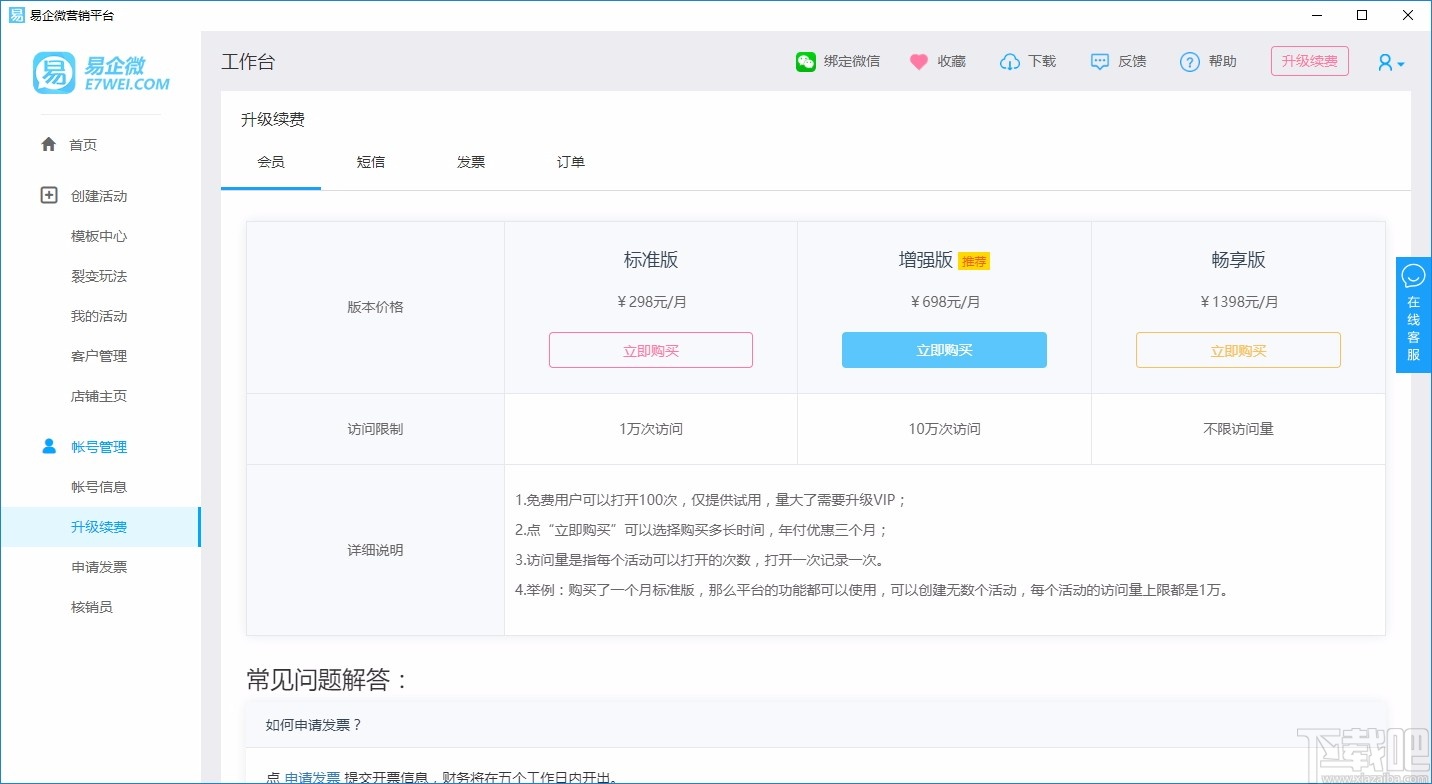Click the pink 升级续费 button at top
Viewport: 1432px width, 784px height.
pos(1309,61)
